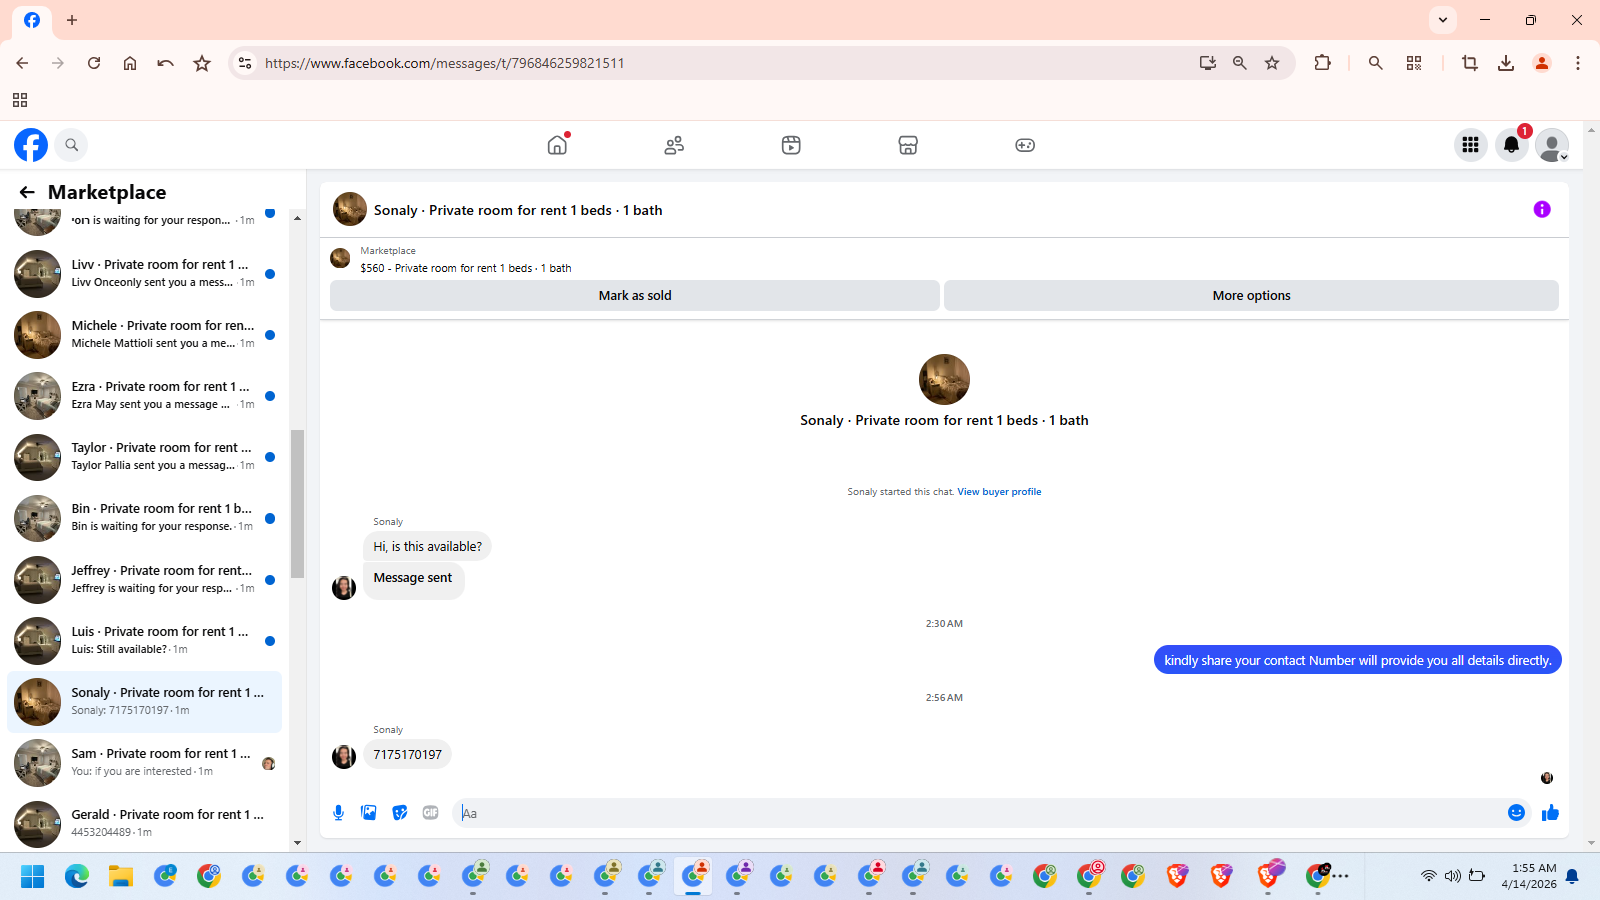Open the Friends icon in top navigation

pos(674,145)
